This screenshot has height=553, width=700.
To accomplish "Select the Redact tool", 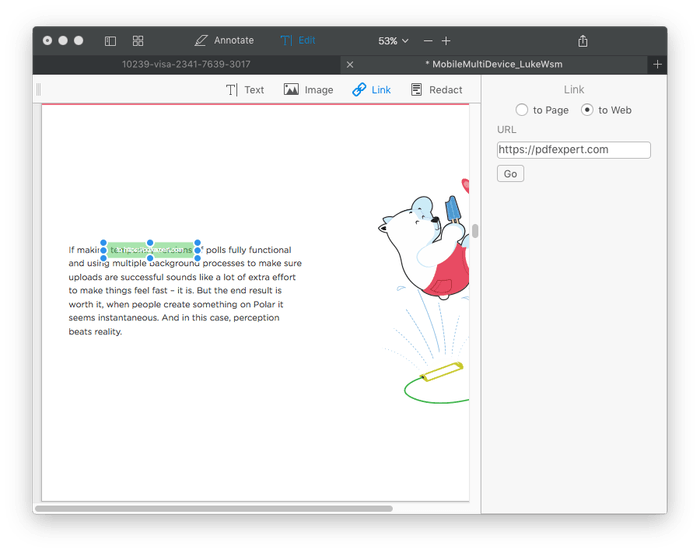I will pos(436,90).
